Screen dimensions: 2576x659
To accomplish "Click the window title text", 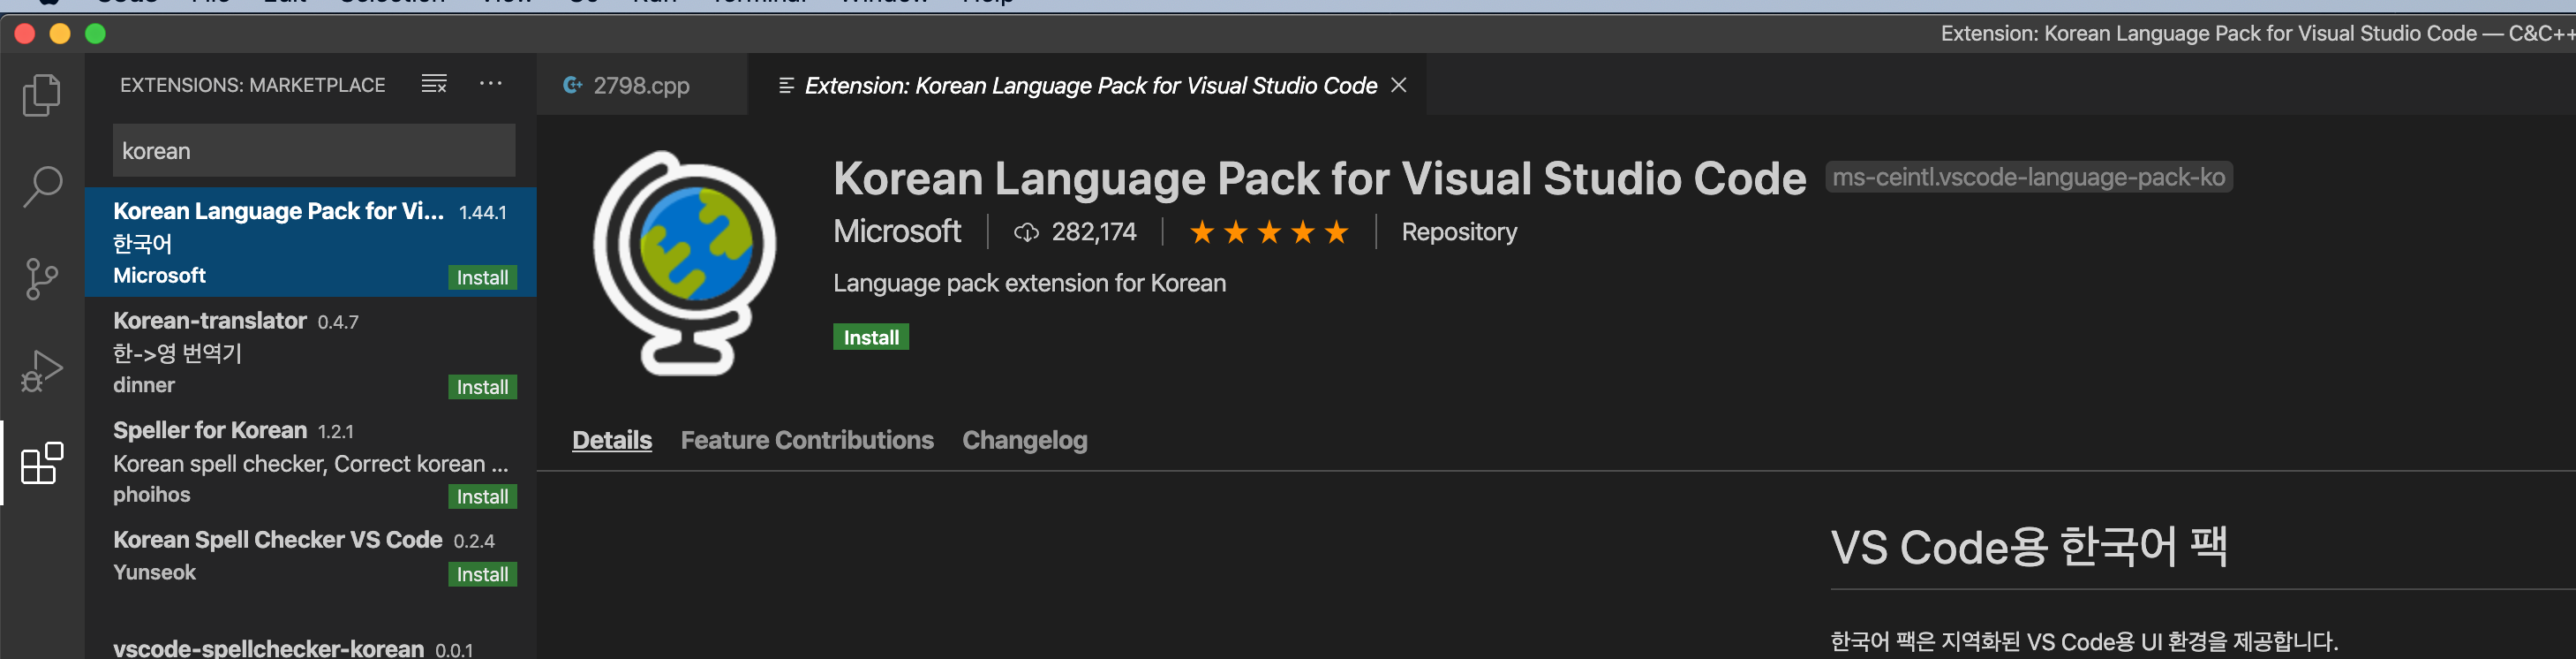I will [2258, 33].
